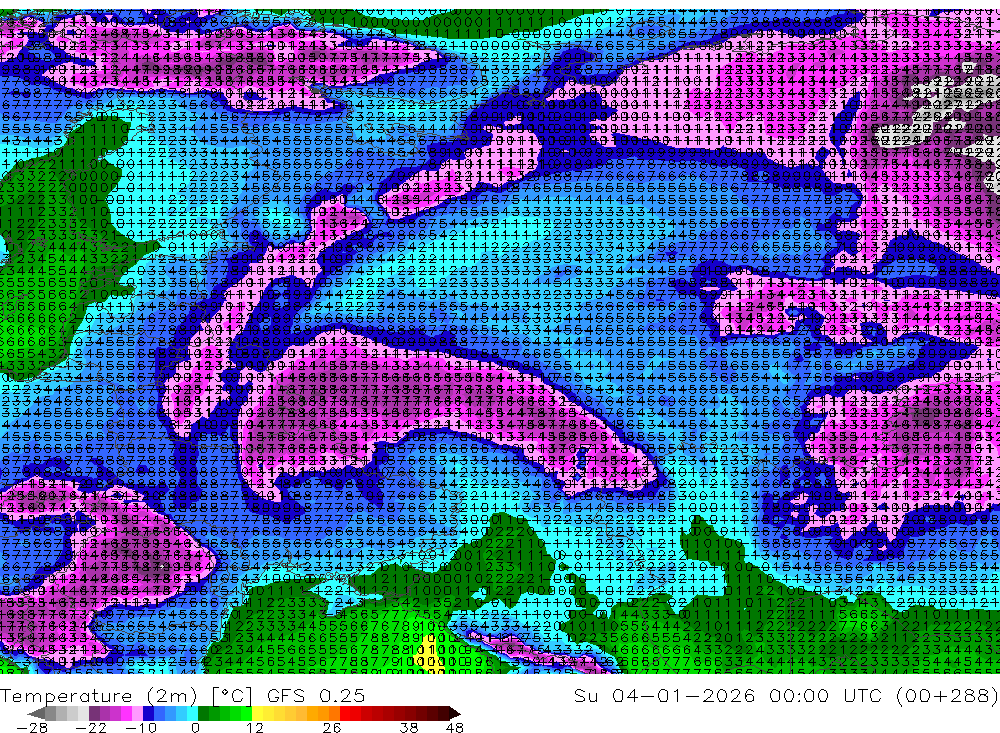Click the '-10' legend label
This screenshot has width=1000, height=733.
(140, 728)
